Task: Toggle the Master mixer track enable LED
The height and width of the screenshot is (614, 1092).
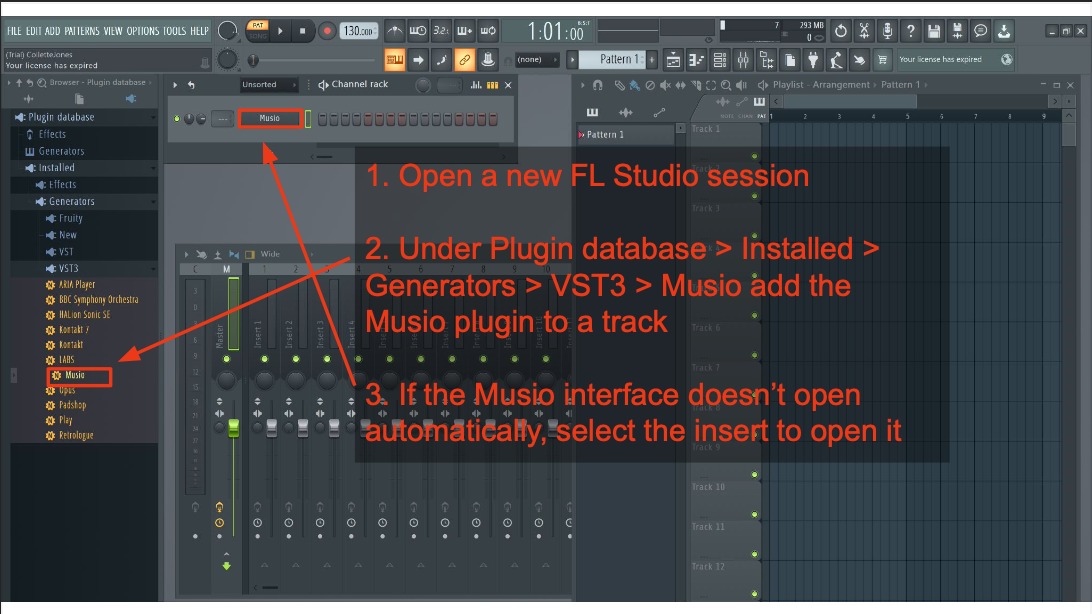Action: click(226, 359)
